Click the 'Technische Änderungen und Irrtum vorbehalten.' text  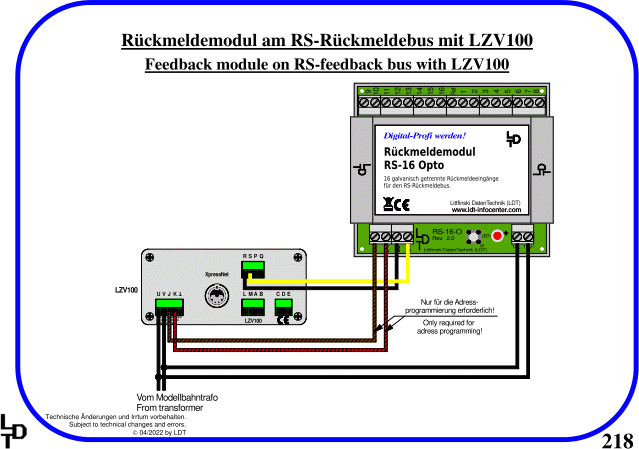coord(116,417)
